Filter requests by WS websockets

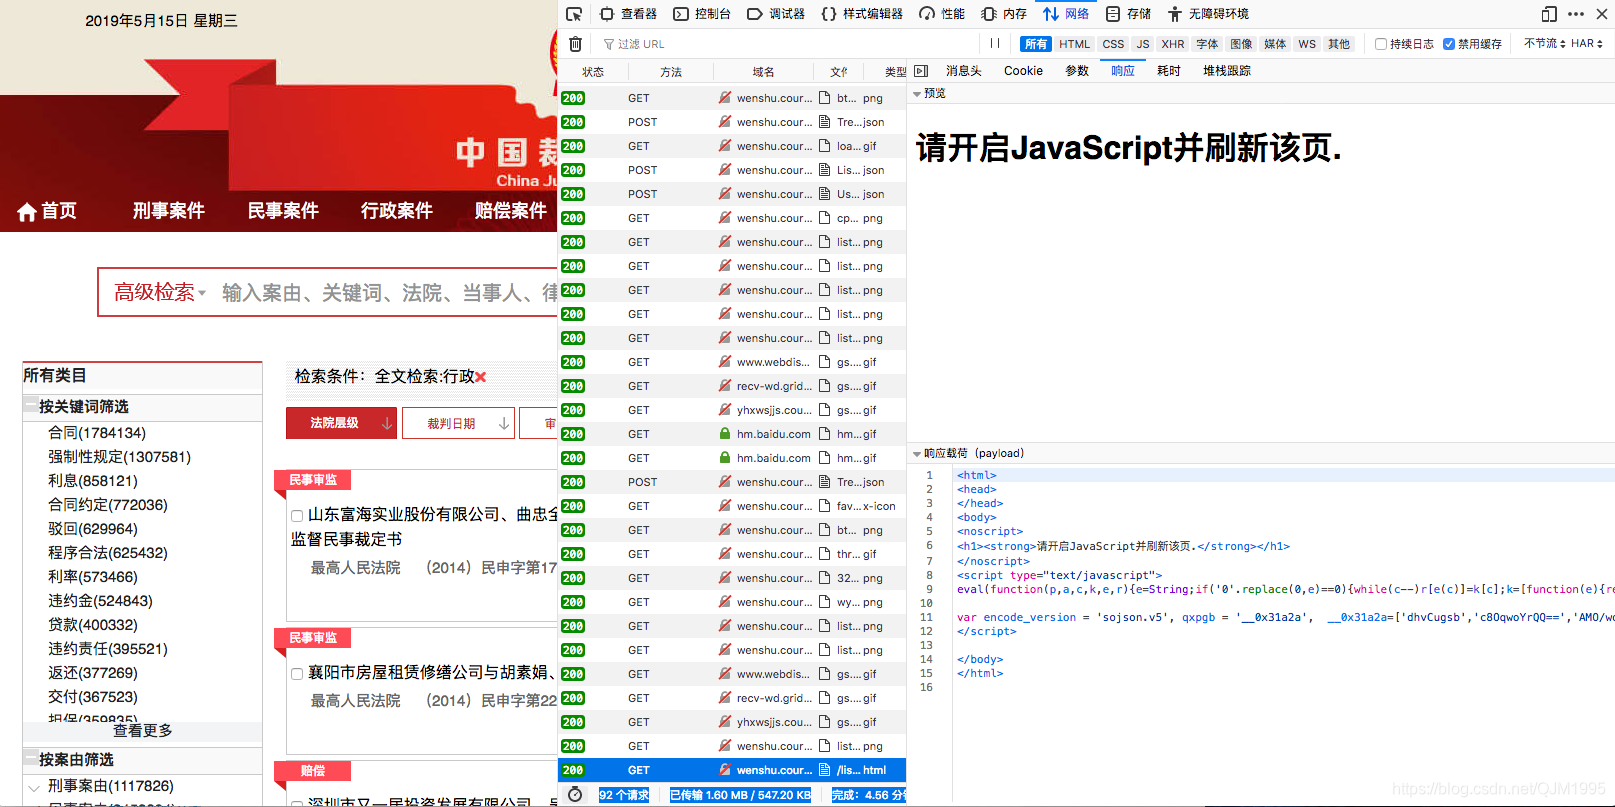(1307, 44)
